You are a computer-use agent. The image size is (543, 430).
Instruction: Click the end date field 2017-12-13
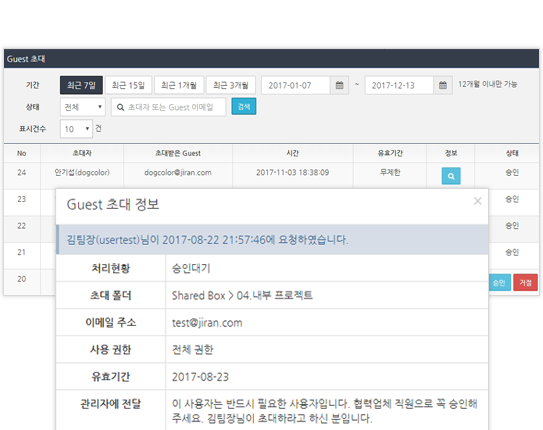click(x=399, y=85)
